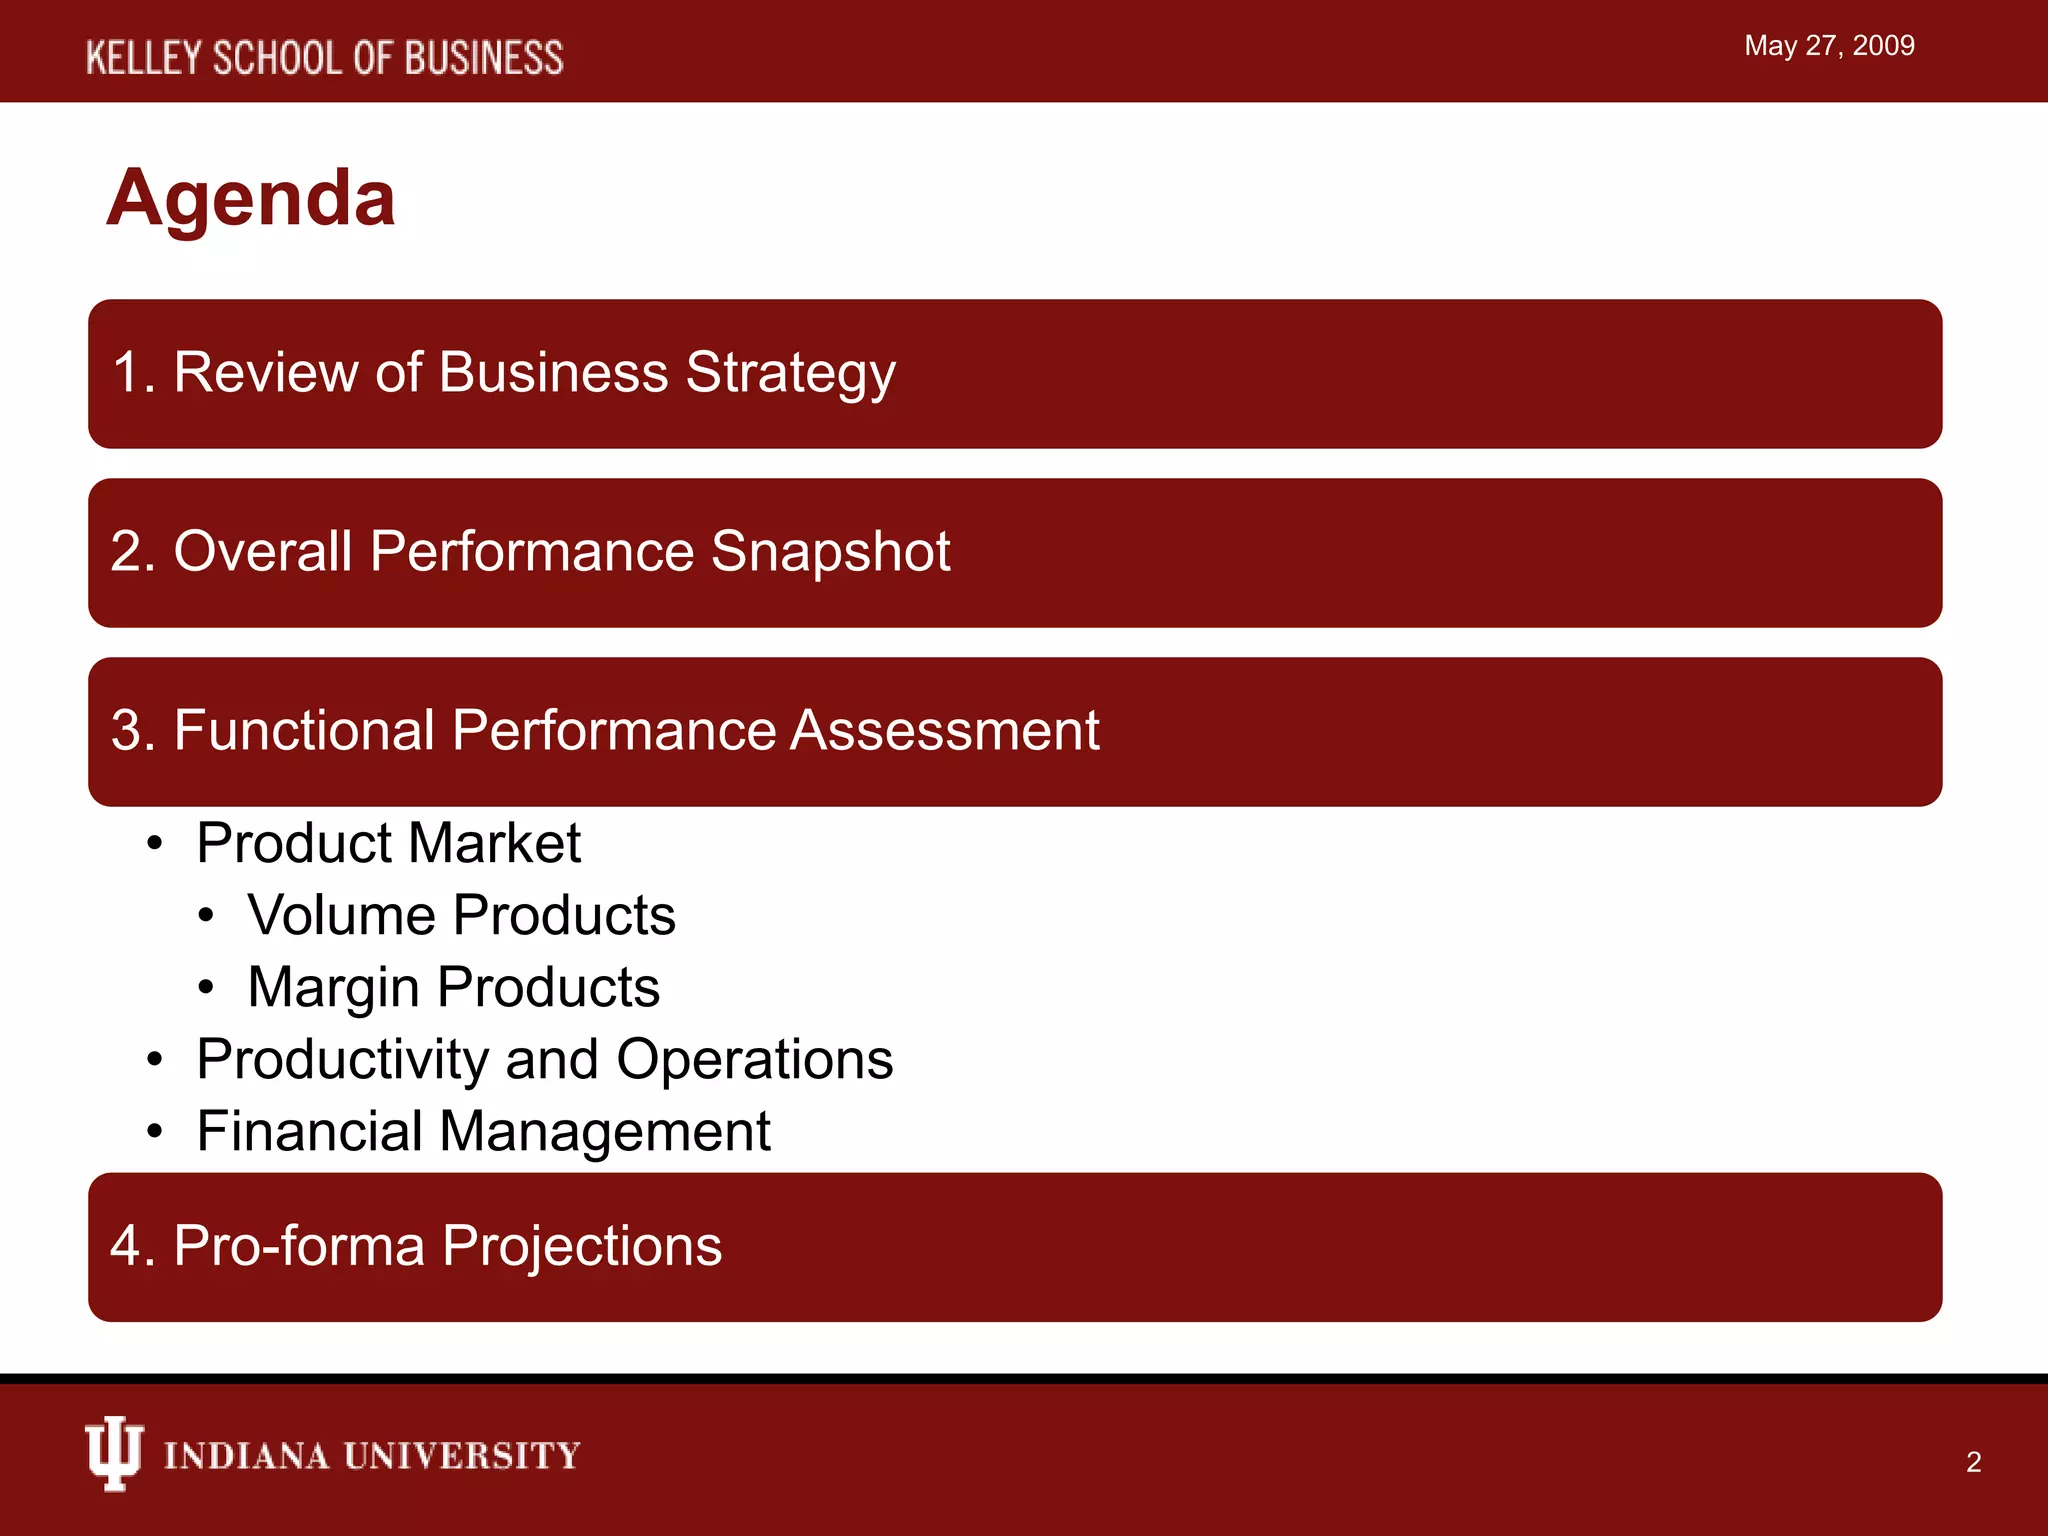Click the number 1 in first agenda box
The height and width of the screenshot is (1536, 2048).
(126, 373)
